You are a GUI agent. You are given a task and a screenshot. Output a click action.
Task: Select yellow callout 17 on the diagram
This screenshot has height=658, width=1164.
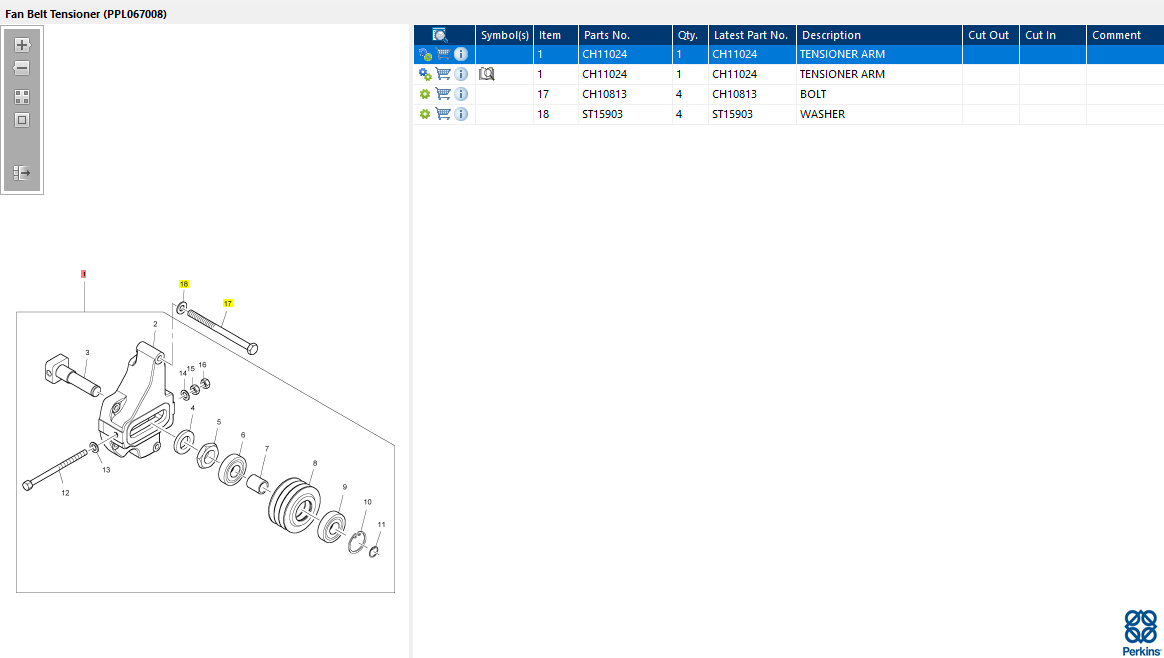click(228, 303)
